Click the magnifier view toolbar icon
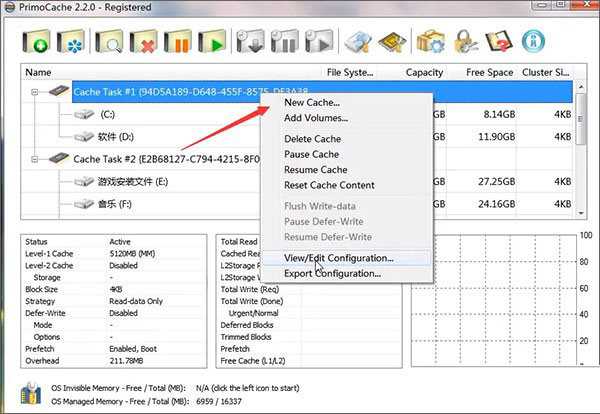The image size is (600, 414). pos(112,42)
